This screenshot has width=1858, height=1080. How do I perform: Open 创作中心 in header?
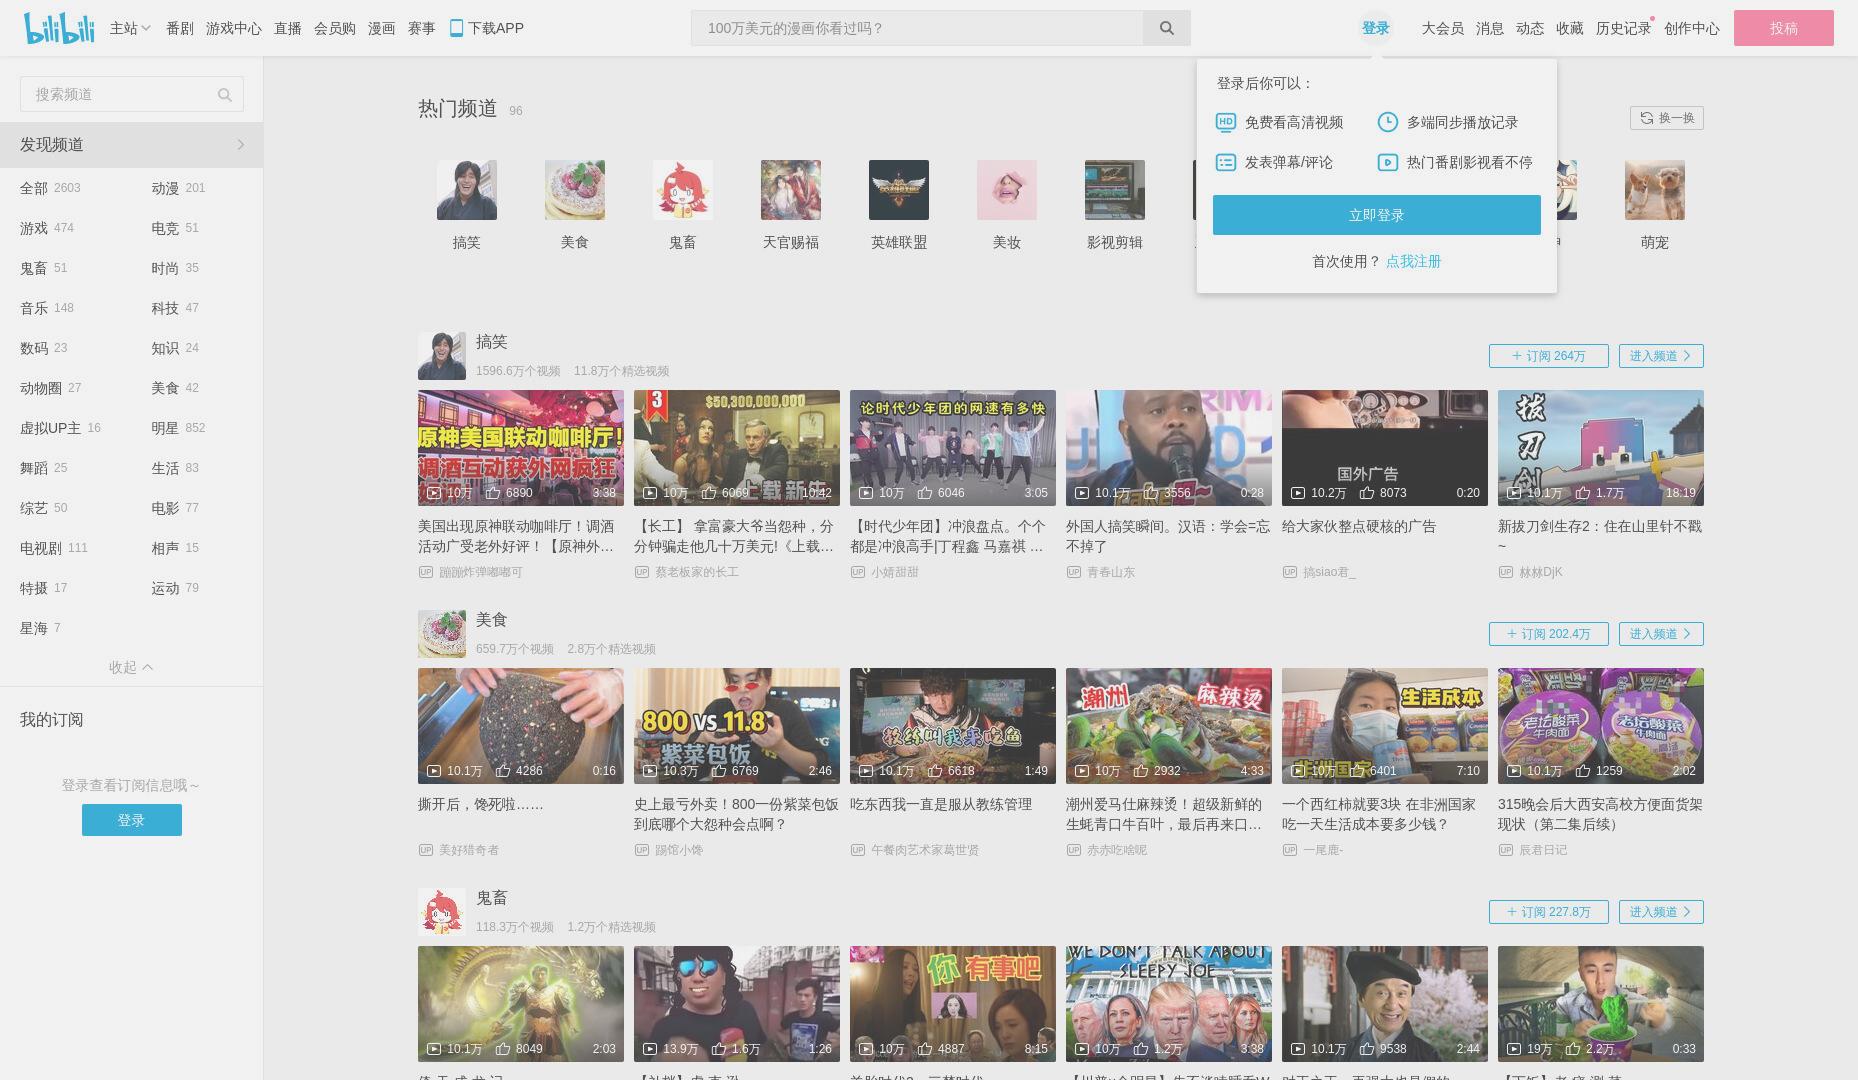coord(1692,28)
